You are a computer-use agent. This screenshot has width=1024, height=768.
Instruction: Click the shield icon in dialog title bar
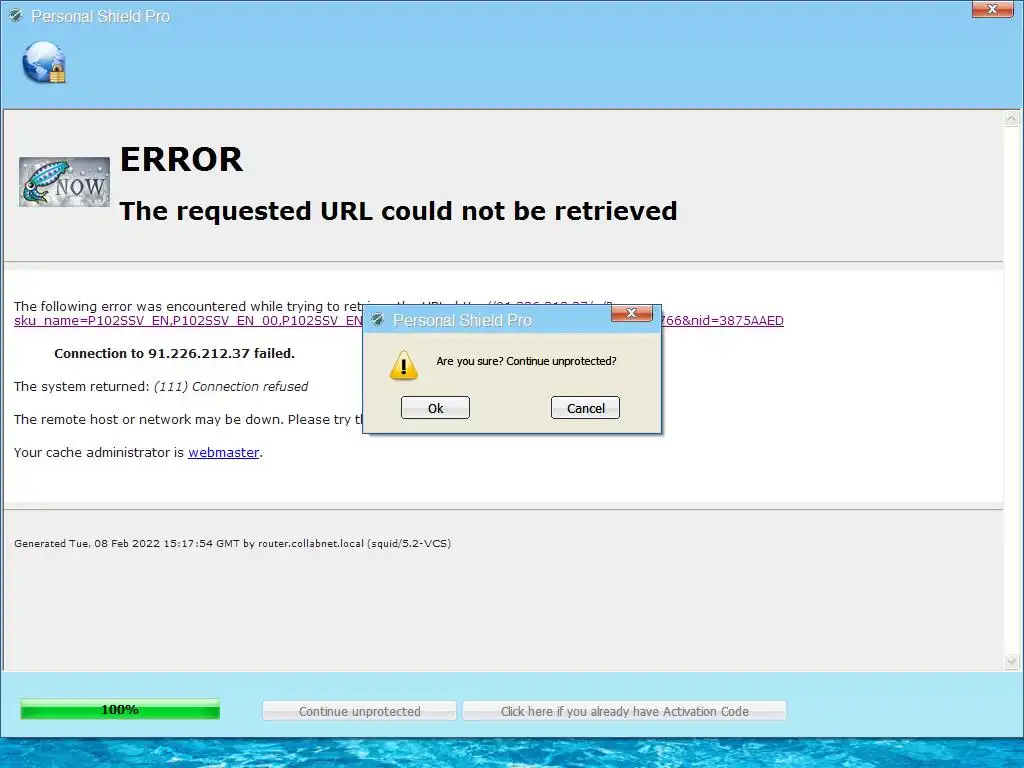pyautogui.click(x=377, y=319)
